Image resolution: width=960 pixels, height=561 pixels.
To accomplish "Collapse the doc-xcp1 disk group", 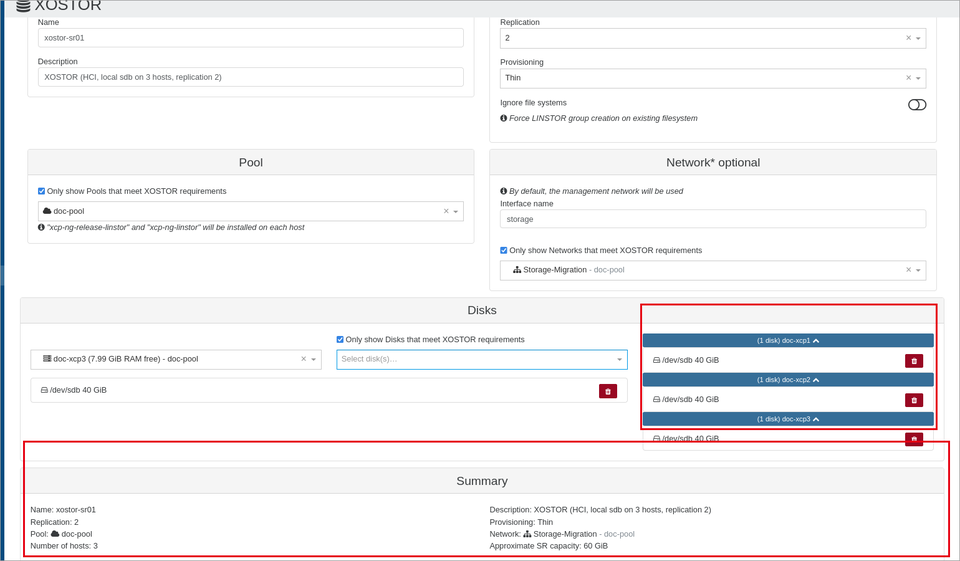I will click(788, 341).
